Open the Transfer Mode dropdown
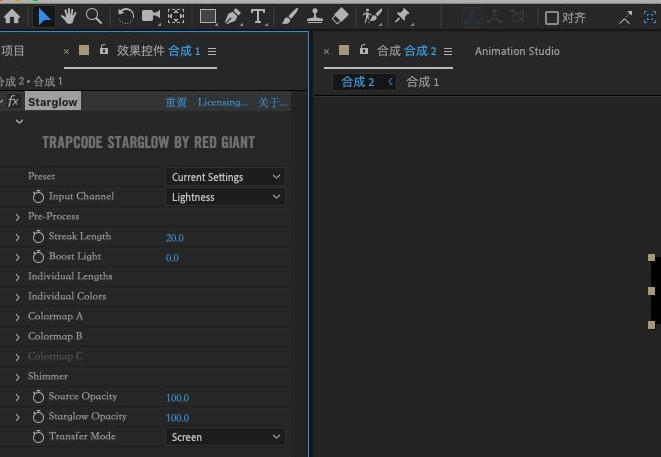The height and width of the screenshot is (457, 661). click(225, 437)
